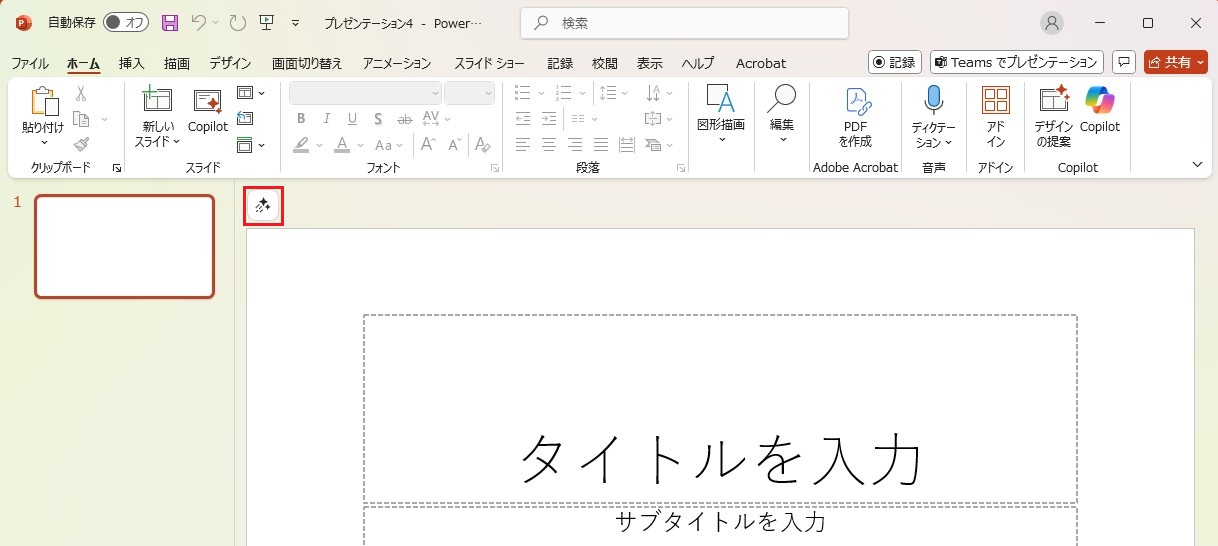Click the font color A button
The width and height of the screenshot is (1218, 546).
(x=342, y=145)
